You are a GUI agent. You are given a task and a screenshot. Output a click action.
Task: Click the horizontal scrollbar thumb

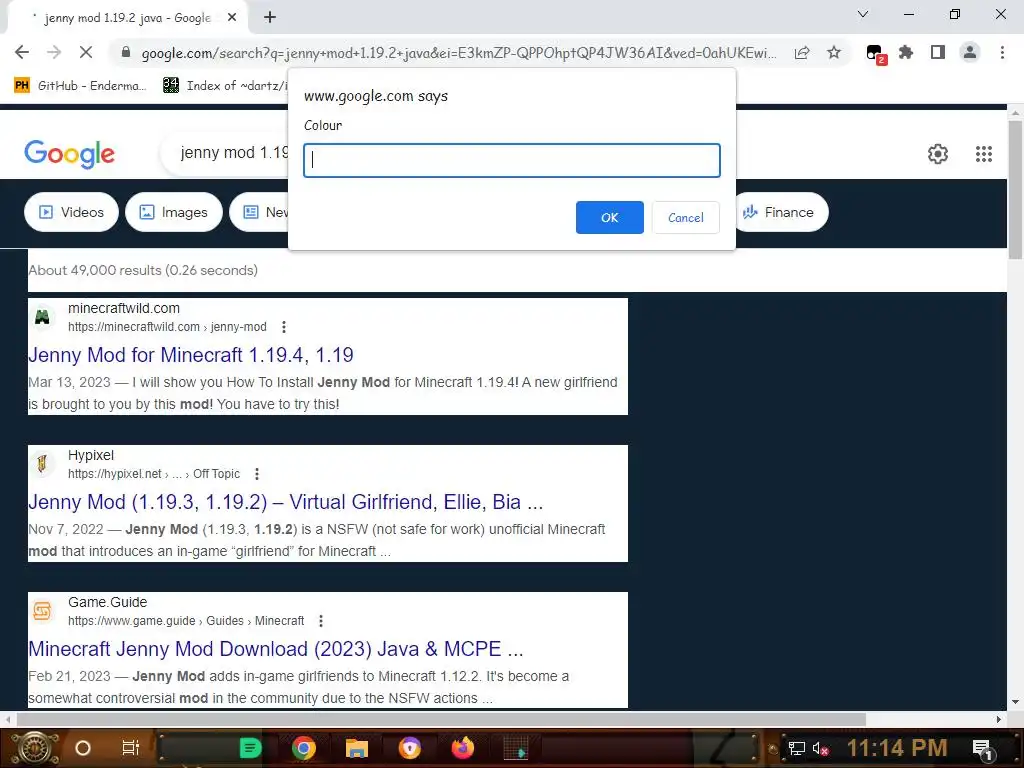(x=441, y=719)
